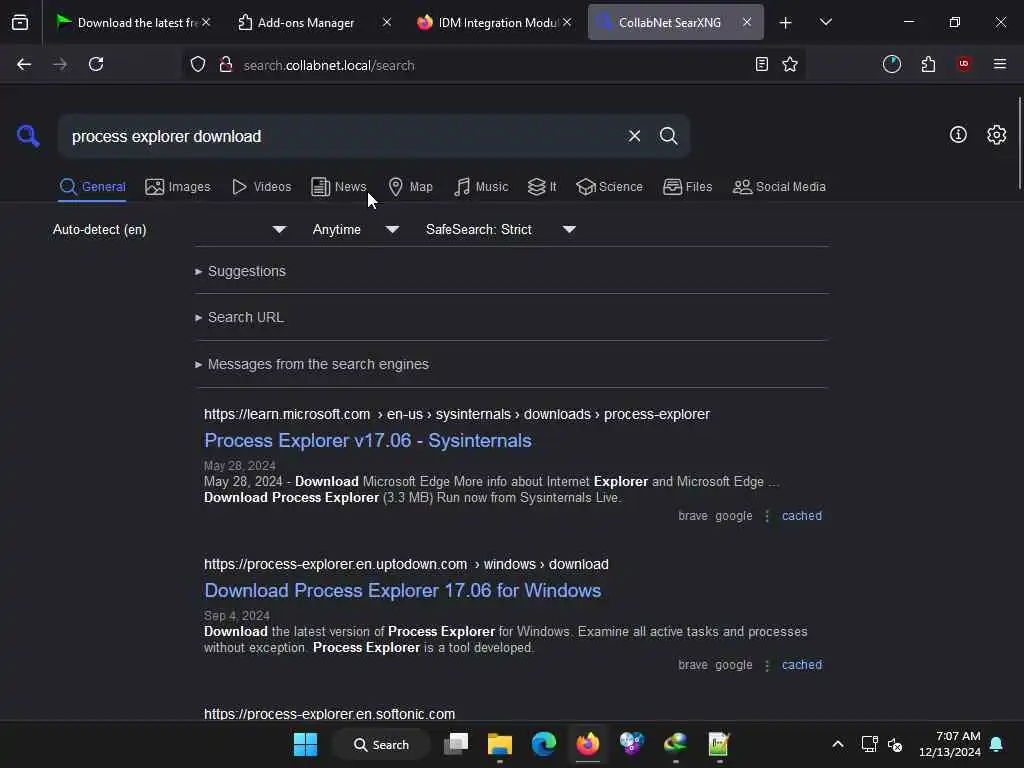This screenshot has width=1024, height=768.
Task: Open the tracking protection shield icon
Action: click(x=198, y=64)
